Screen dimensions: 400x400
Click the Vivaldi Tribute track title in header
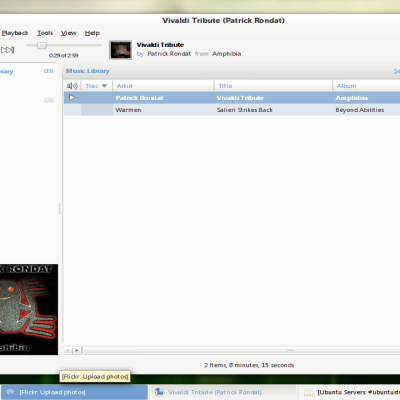click(x=160, y=45)
